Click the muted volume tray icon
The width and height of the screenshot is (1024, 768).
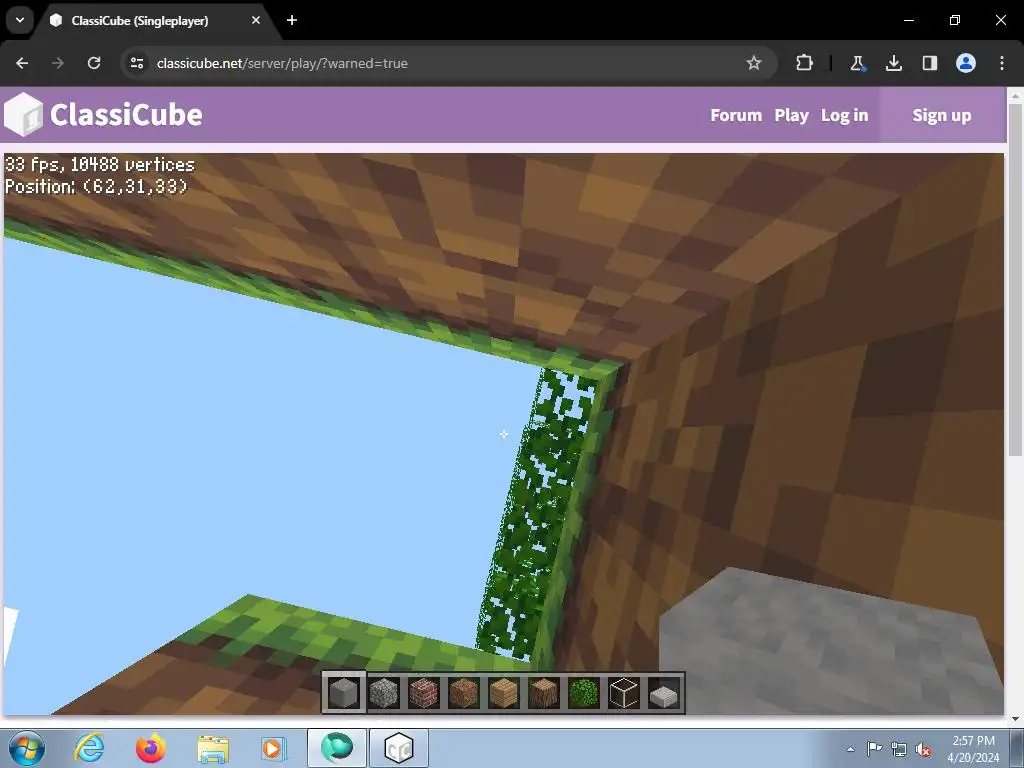tap(923, 749)
